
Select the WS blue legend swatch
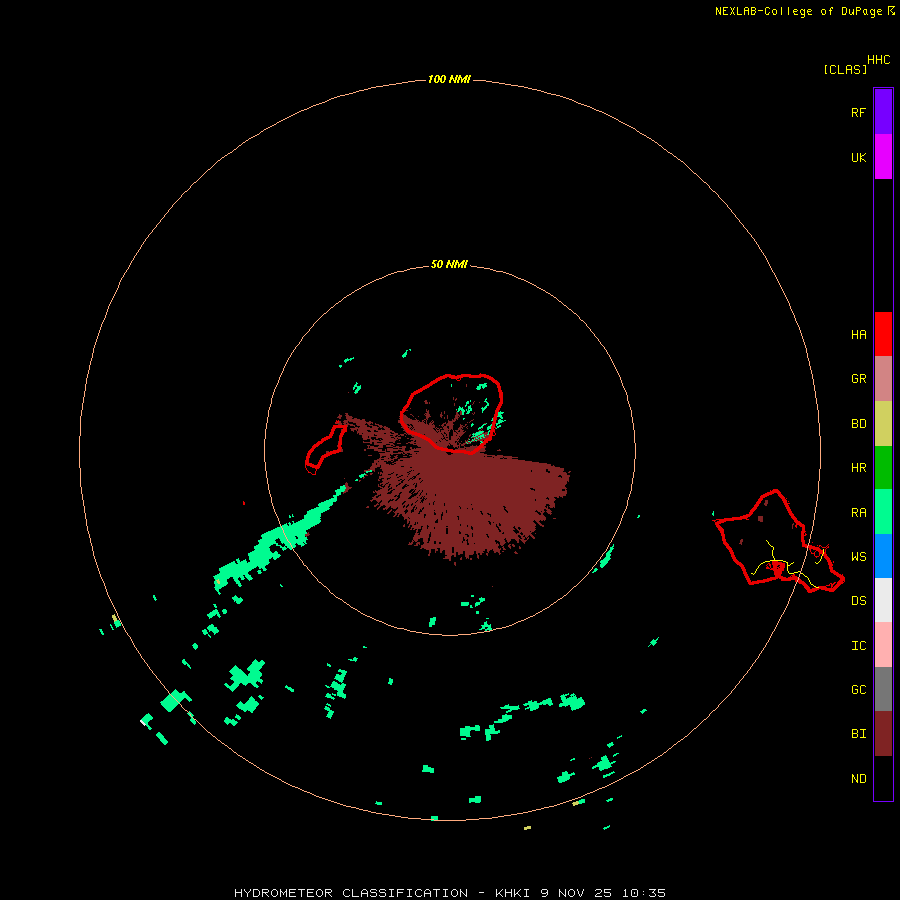click(x=883, y=556)
